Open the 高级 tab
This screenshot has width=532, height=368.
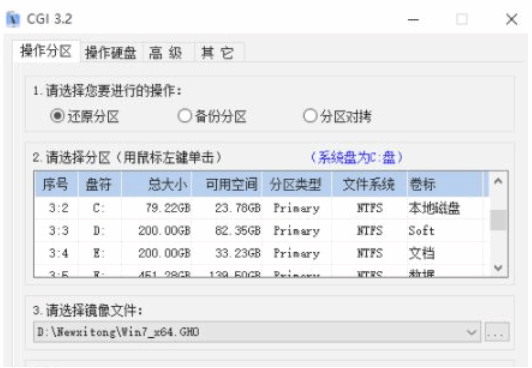(166, 53)
